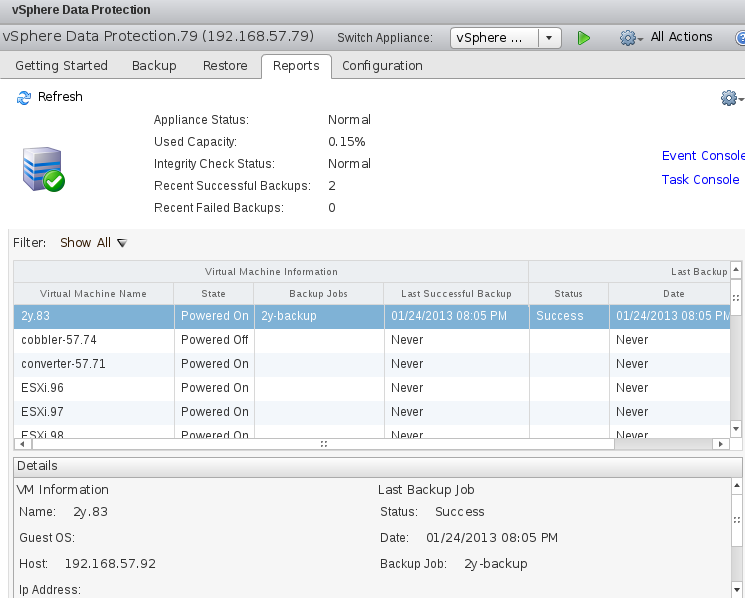Open the gear menu below All Actions
Image resolution: width=745 pixels, height=600 pixels.
click(x=732, y=98)
